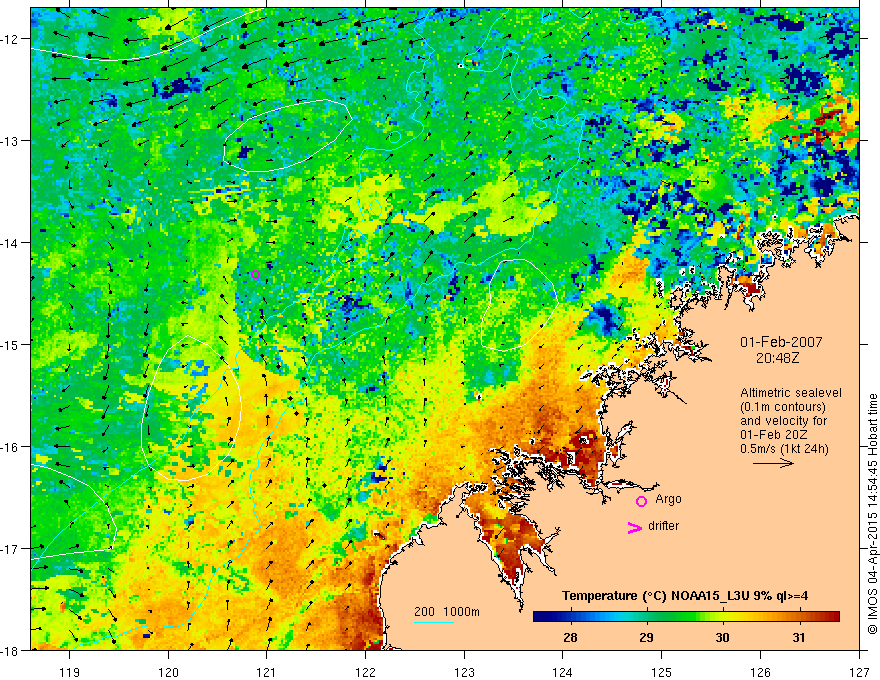
Task: Click the Argo float marker on the map
Action: click(255, 274)
